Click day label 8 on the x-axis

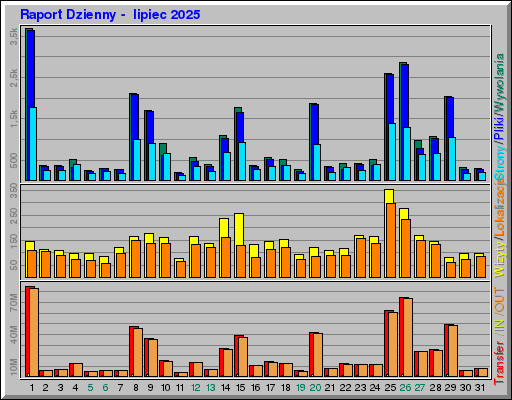coord(136,388)
